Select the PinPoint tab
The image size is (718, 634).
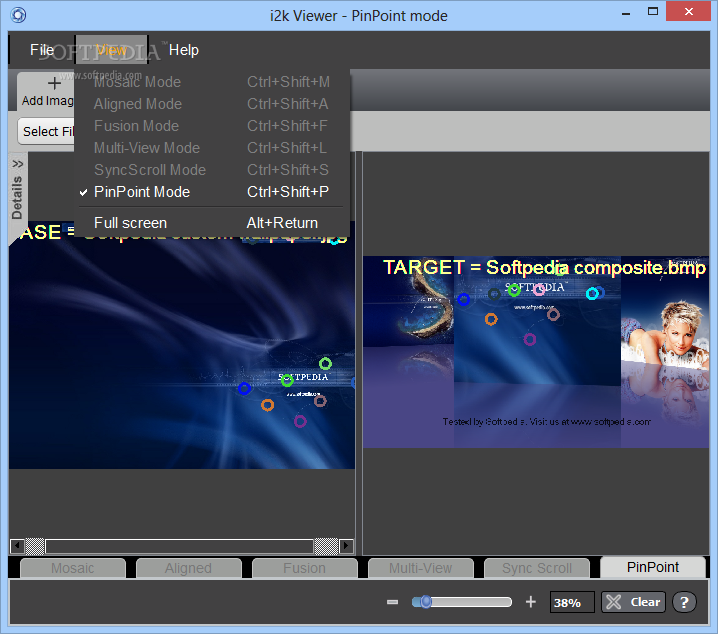[x=653, y=567]
